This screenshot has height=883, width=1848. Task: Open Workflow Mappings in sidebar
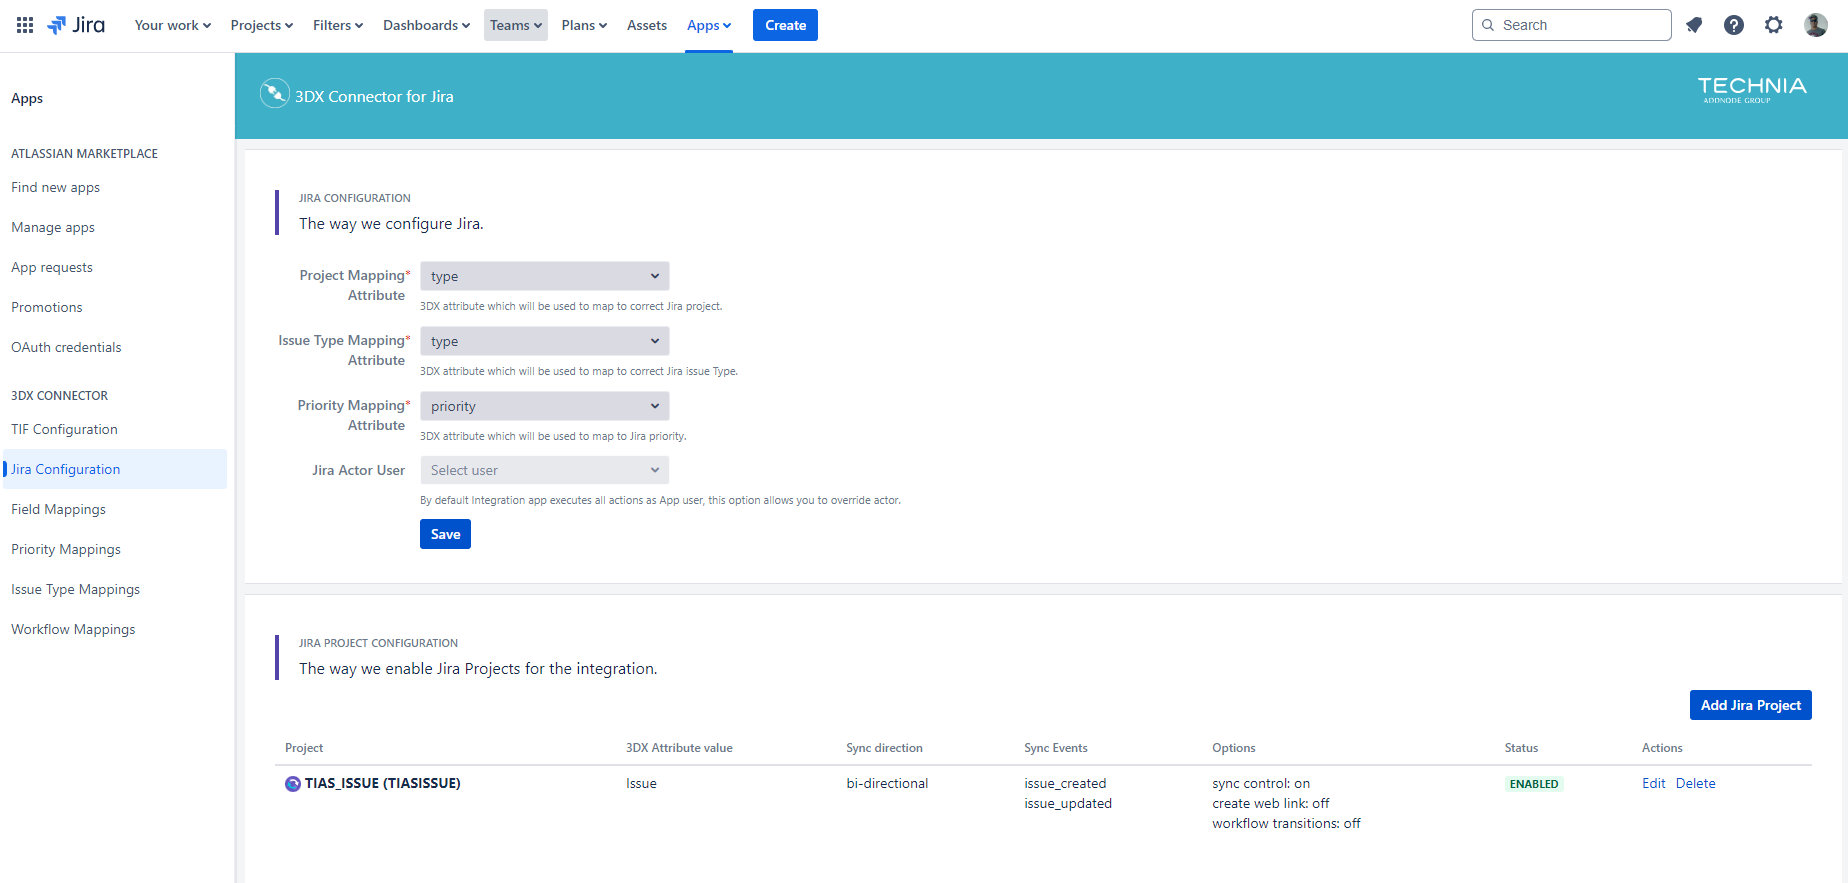coord(73,629)
